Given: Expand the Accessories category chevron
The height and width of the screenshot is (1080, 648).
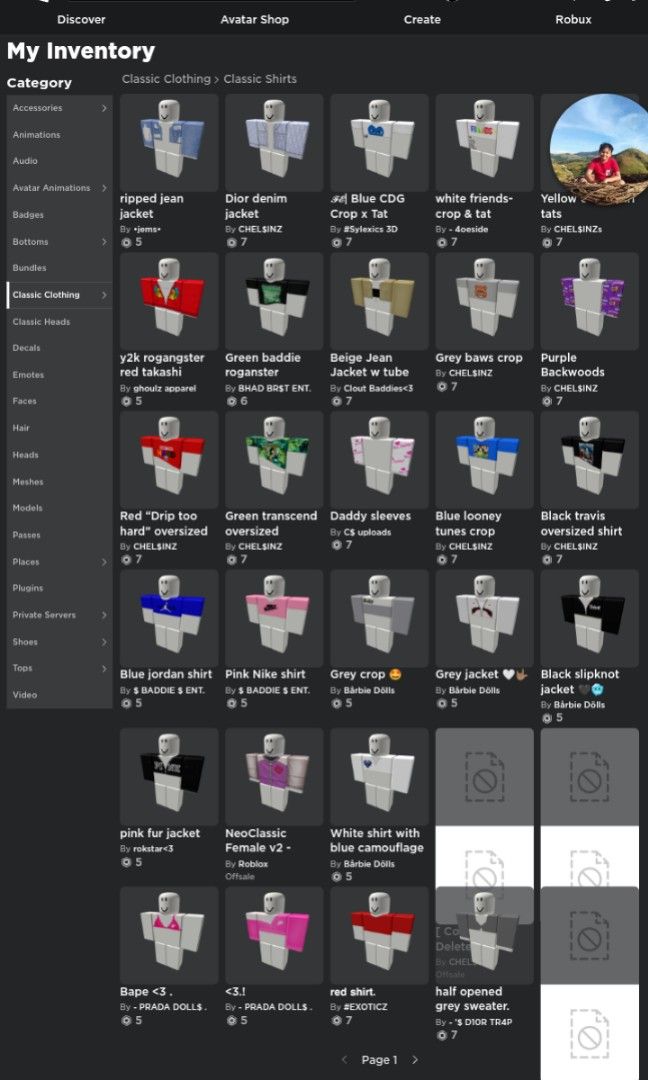Looking at the screenshot, I should coord(104,108).
